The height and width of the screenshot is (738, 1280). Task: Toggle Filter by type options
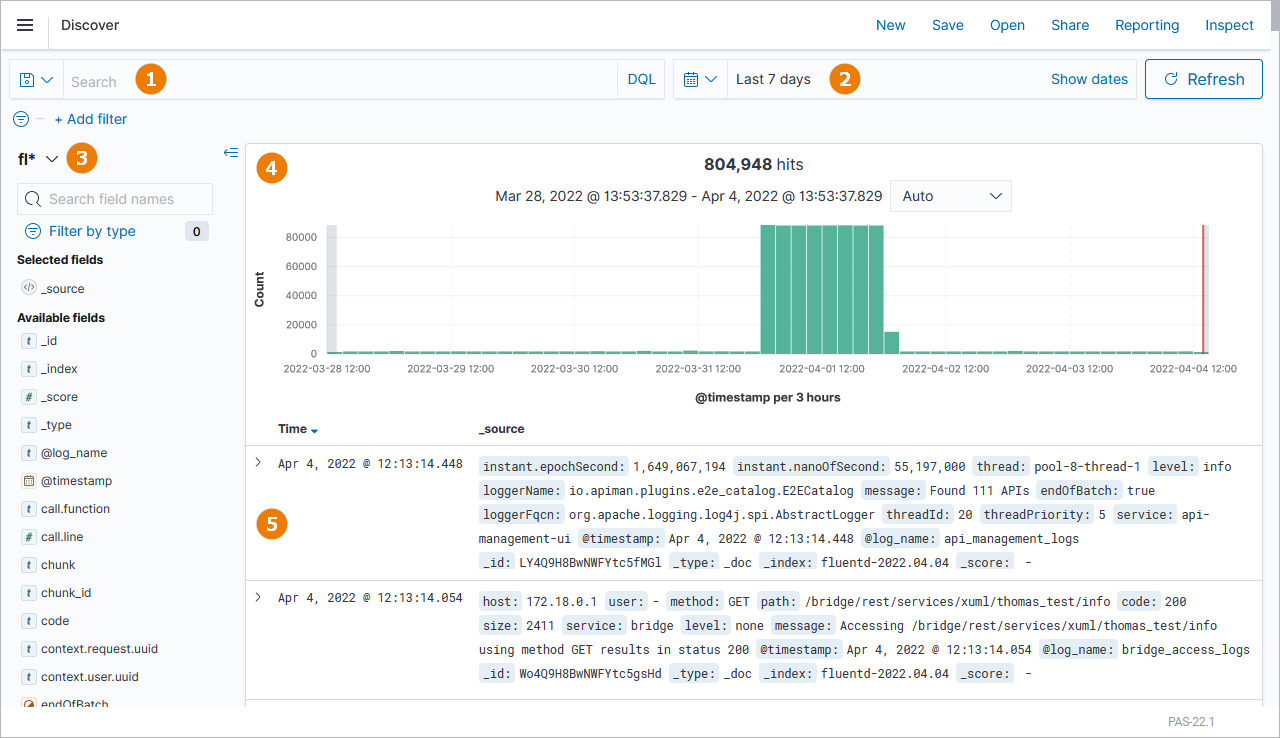[91, 231]
